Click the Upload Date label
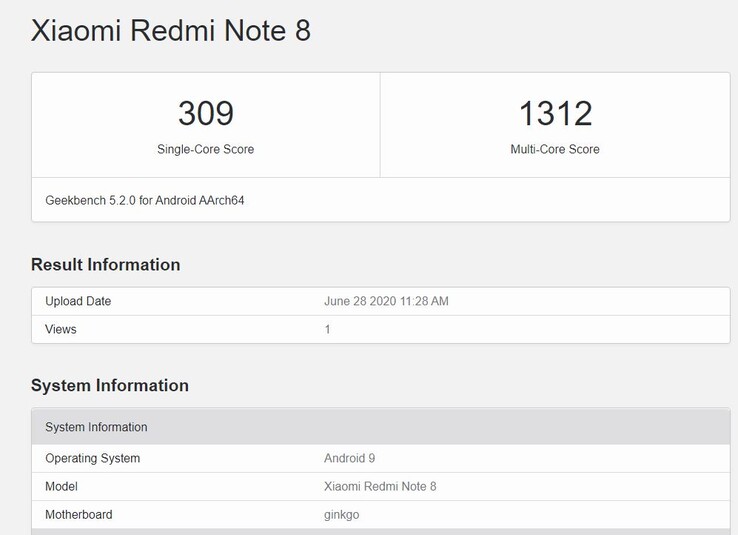This screenshot has width=738, height=535. point(78,301)
